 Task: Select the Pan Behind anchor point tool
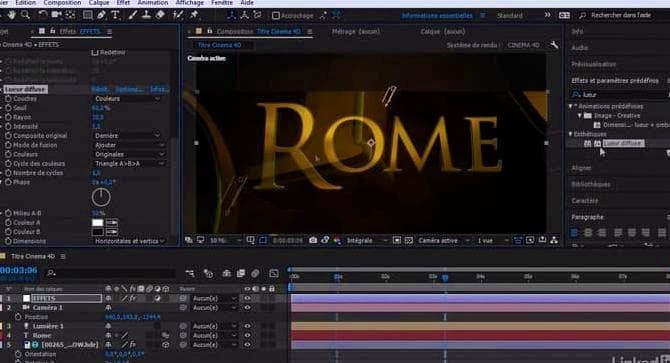pyautogui.click(x=71, y=15)
